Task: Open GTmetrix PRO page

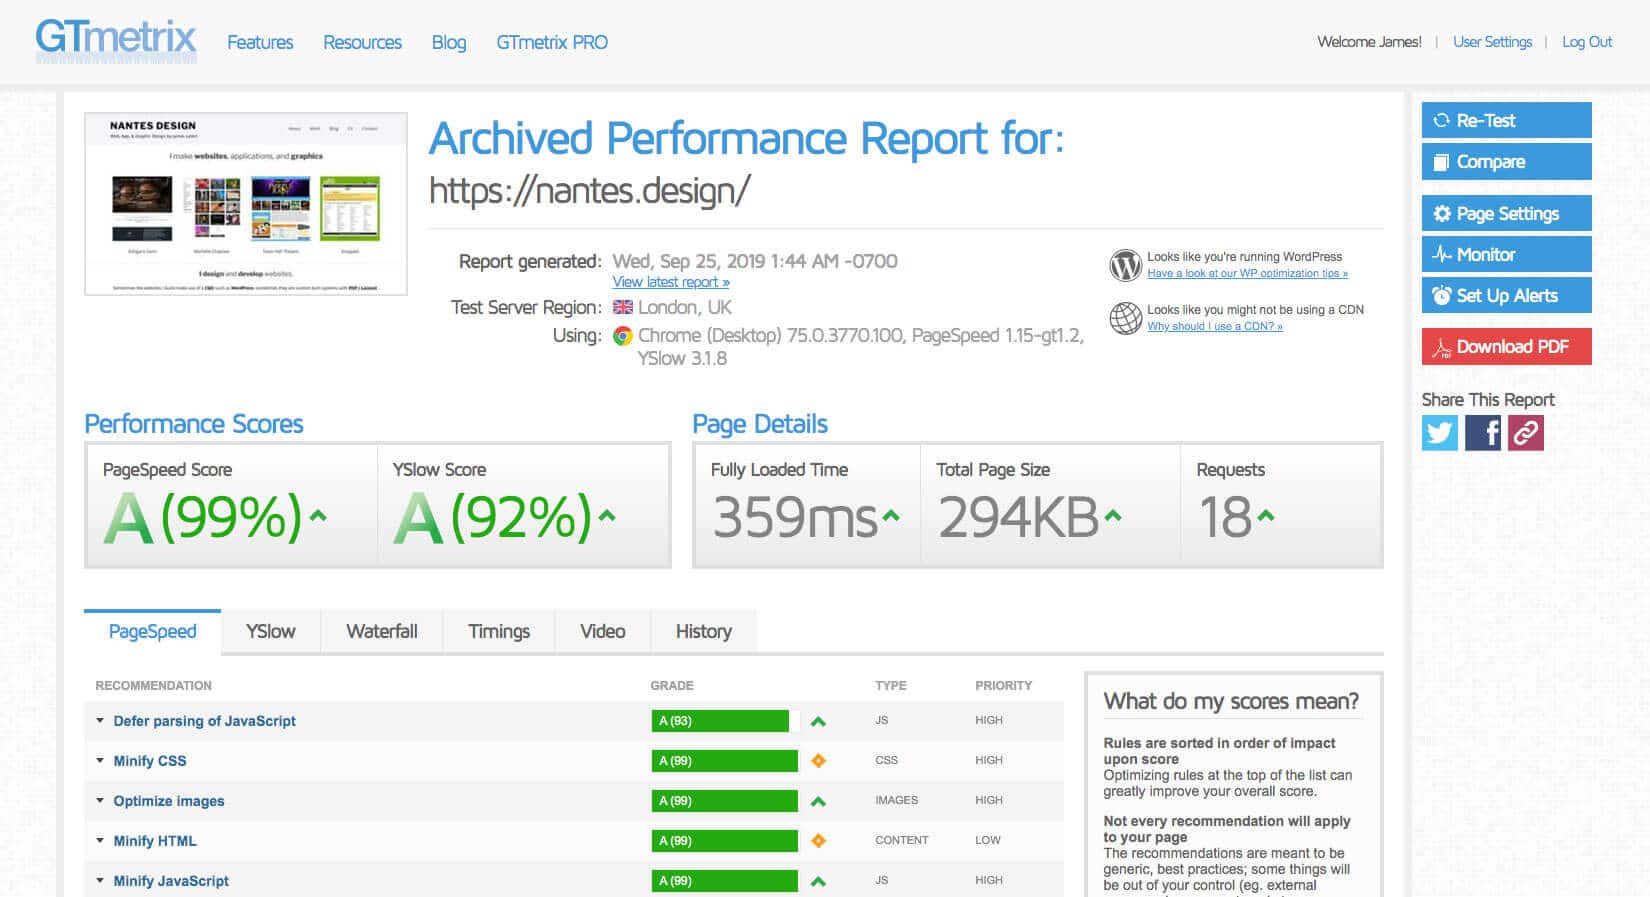Action: [552, 42]
